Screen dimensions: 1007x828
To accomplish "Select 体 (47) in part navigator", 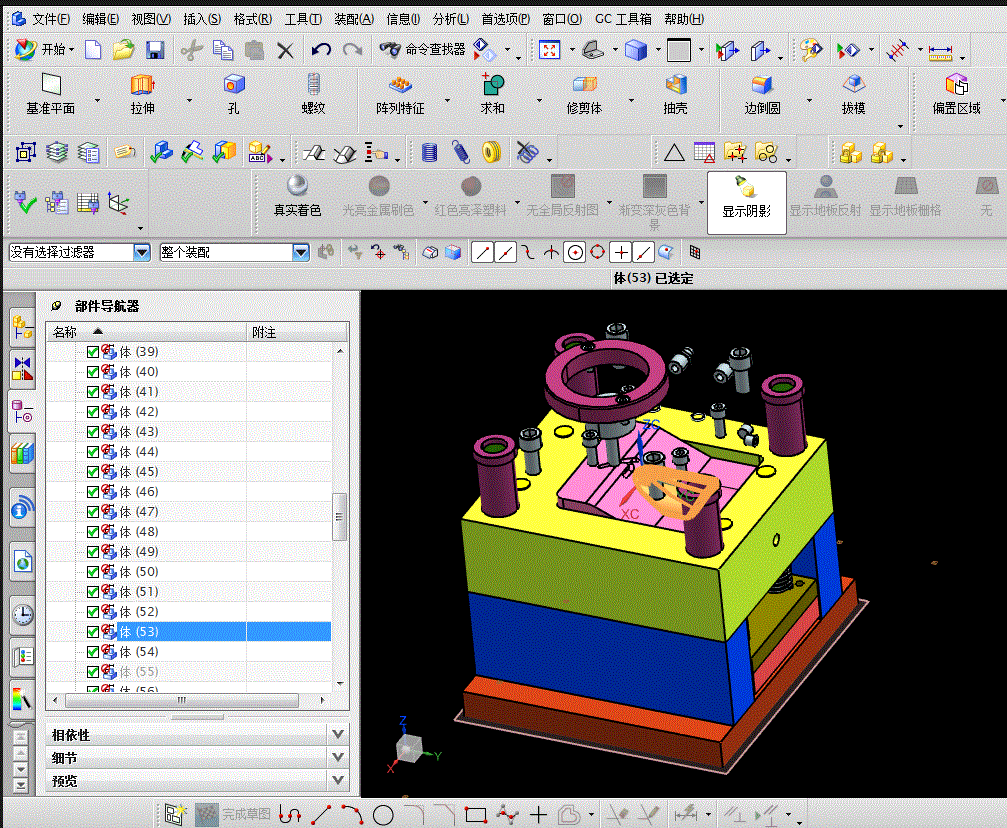I will [139, 512].
